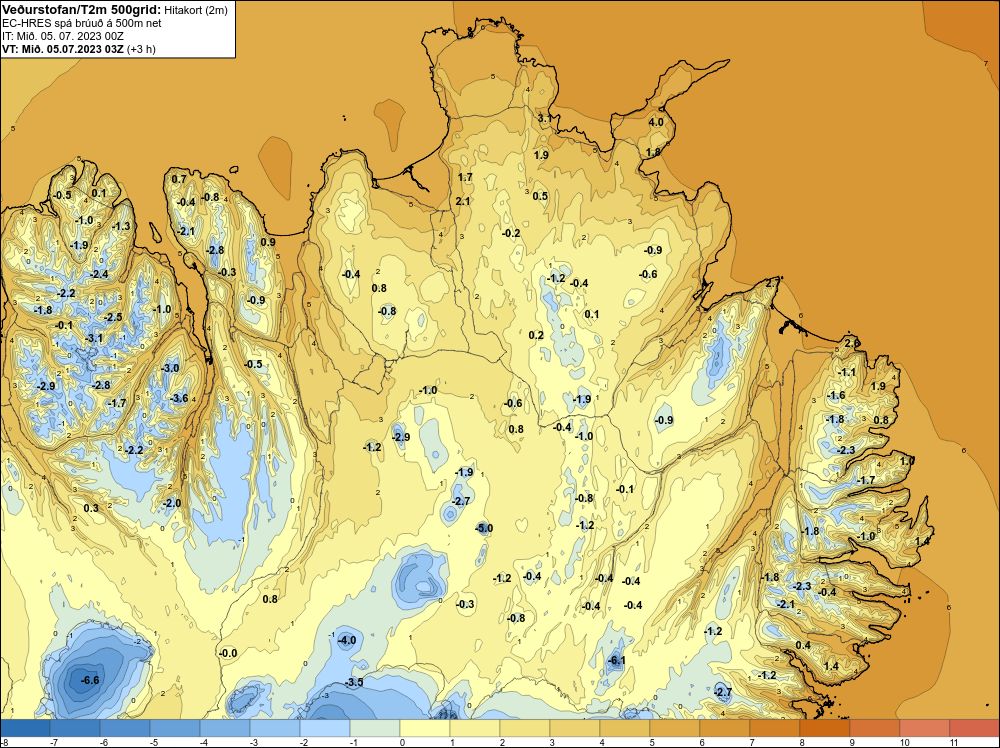Click the legend tick label 11
The image size is (1000, 748).
[955, 742]
